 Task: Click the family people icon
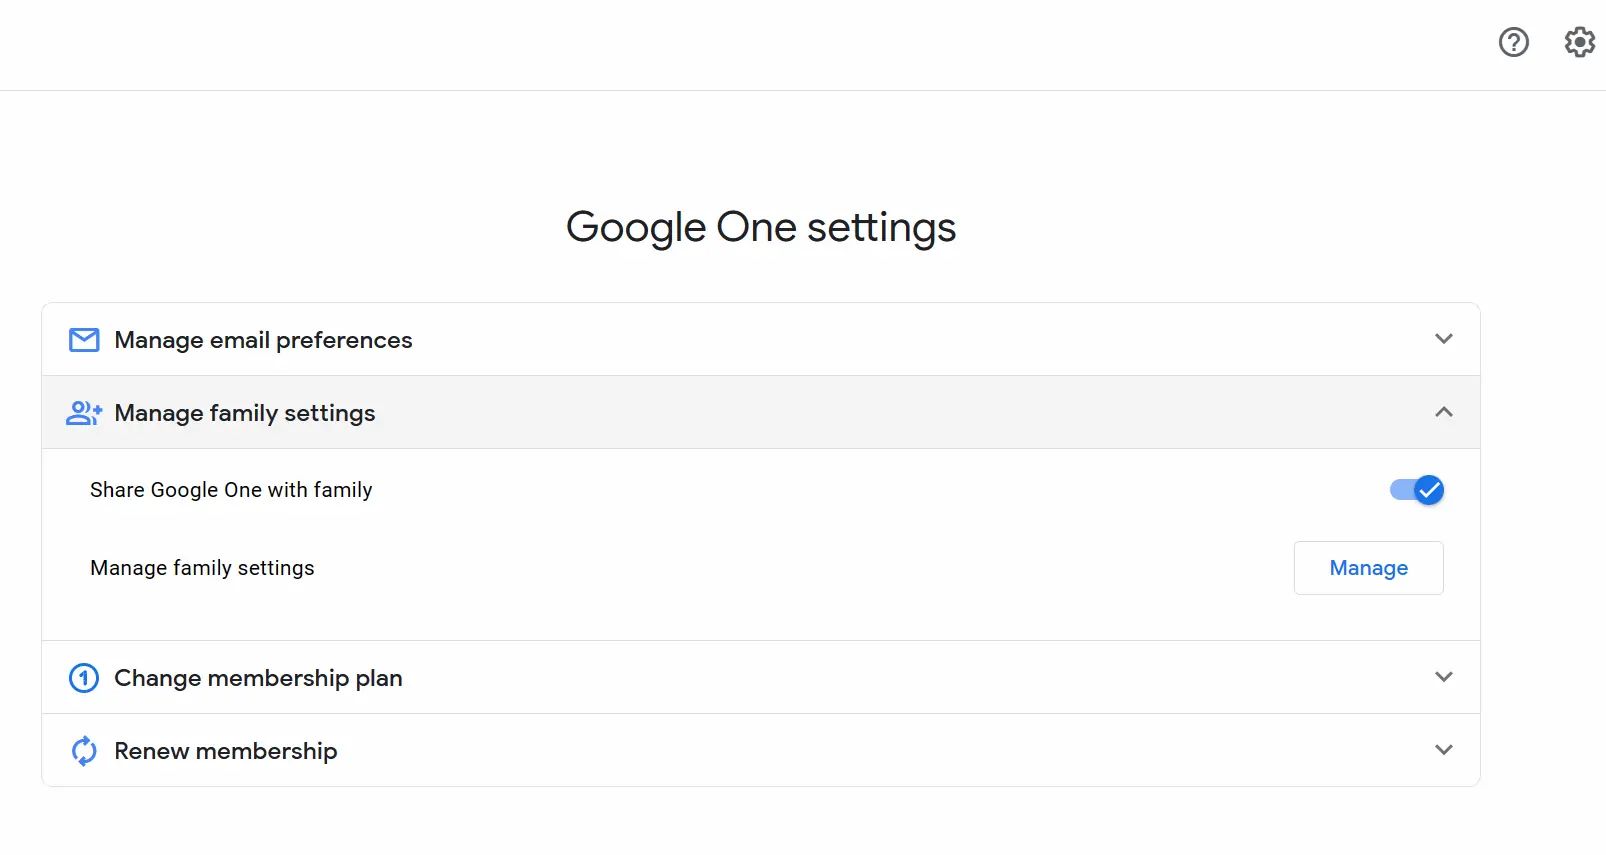84,413
